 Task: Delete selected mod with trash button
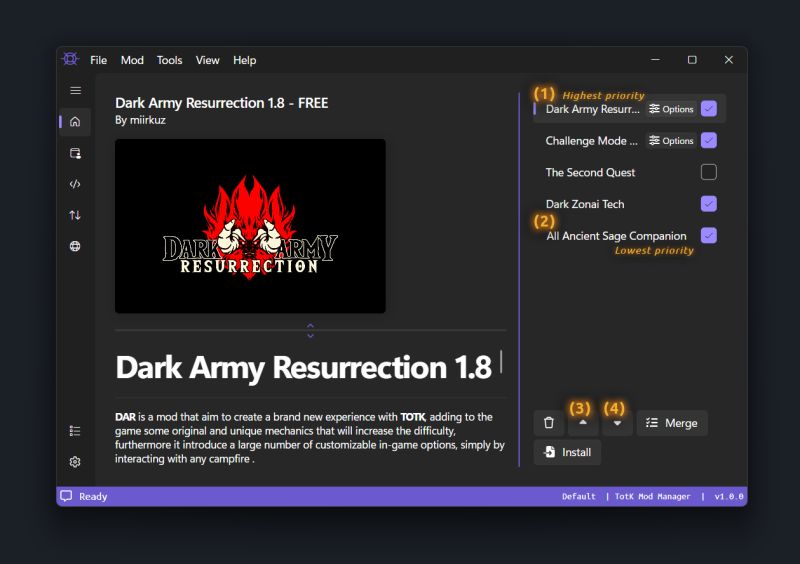[549, 423]
